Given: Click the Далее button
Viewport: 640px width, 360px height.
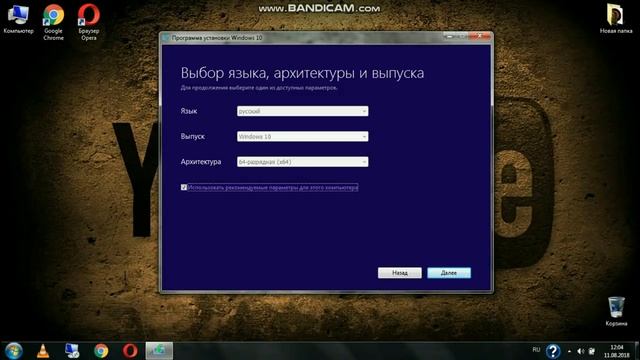Looking at the screenshot, I should pos(449,273).
